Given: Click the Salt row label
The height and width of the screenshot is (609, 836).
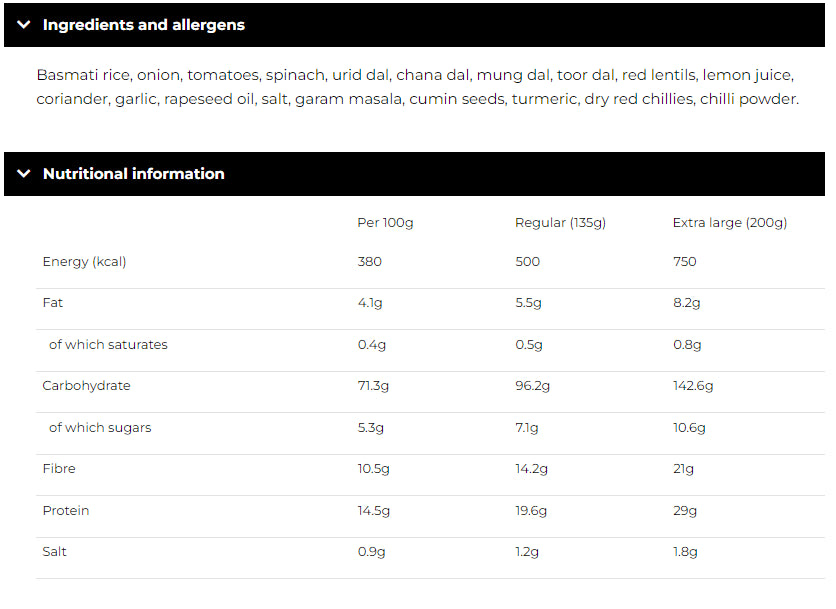Looking at the screenshot, I should click(54, 552).
